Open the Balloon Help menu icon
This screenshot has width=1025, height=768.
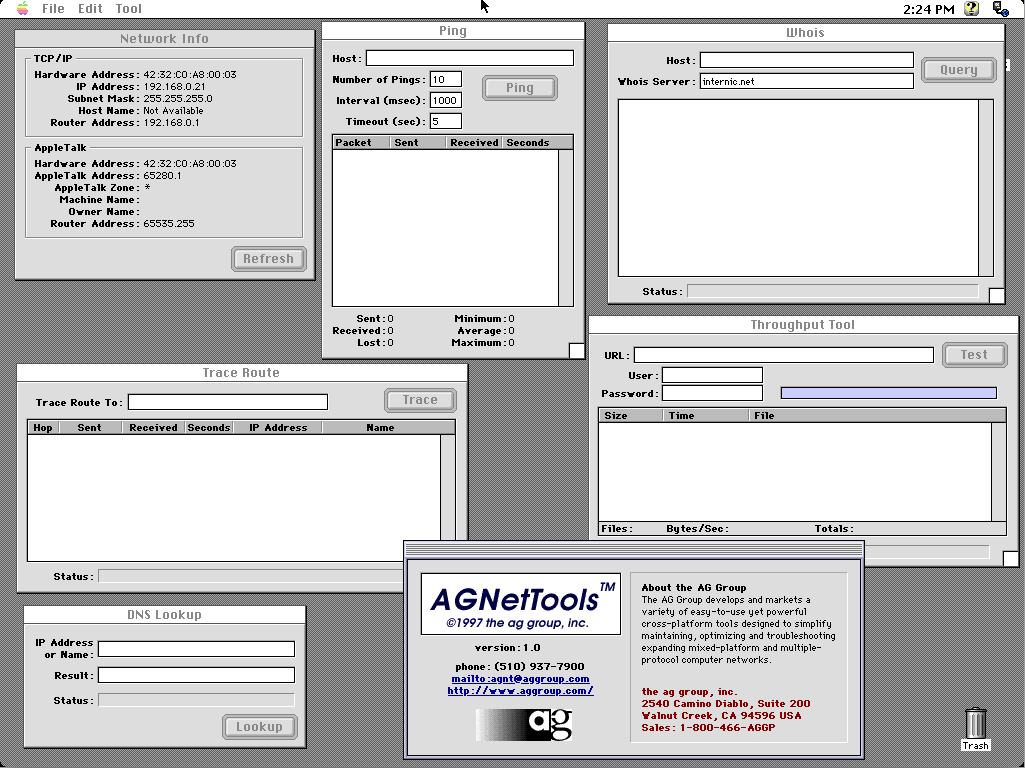(972, 8)
